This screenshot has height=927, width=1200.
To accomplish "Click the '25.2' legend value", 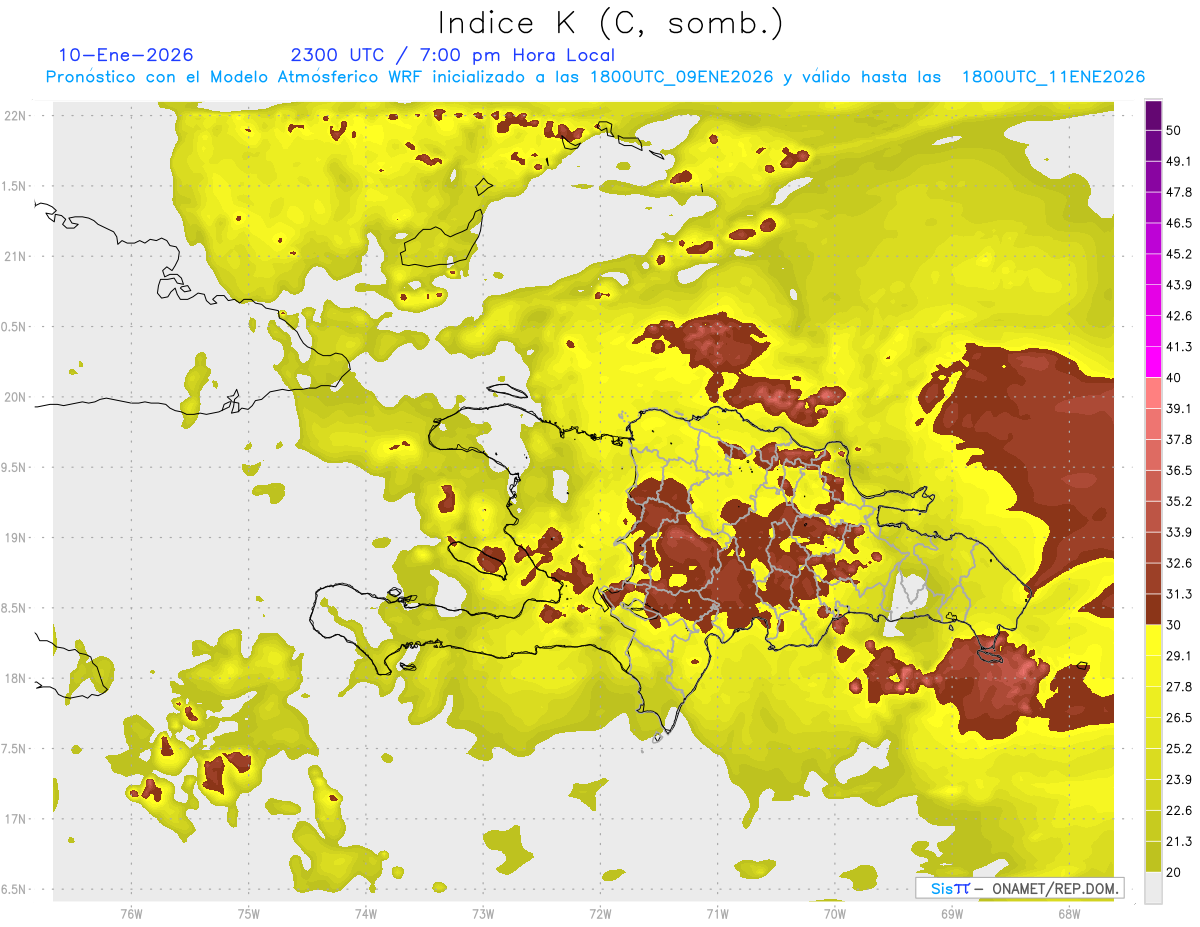I will point(1179,749).
